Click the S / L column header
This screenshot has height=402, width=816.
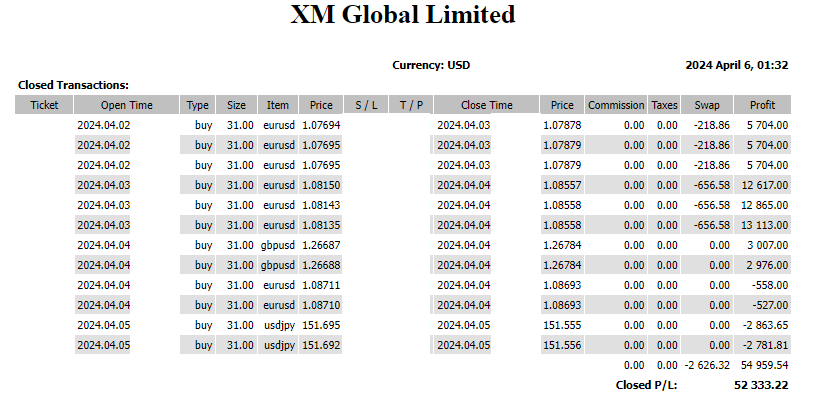tap(367, 105)
